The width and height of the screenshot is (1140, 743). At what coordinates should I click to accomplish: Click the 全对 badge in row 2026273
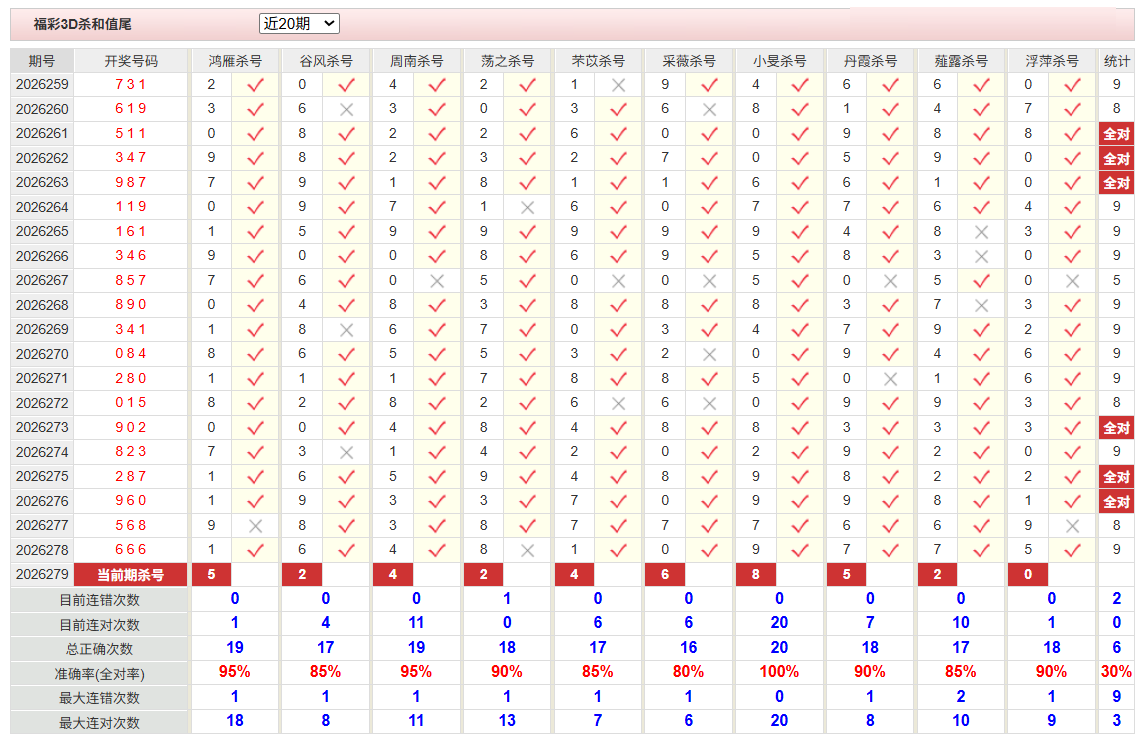1117,427
